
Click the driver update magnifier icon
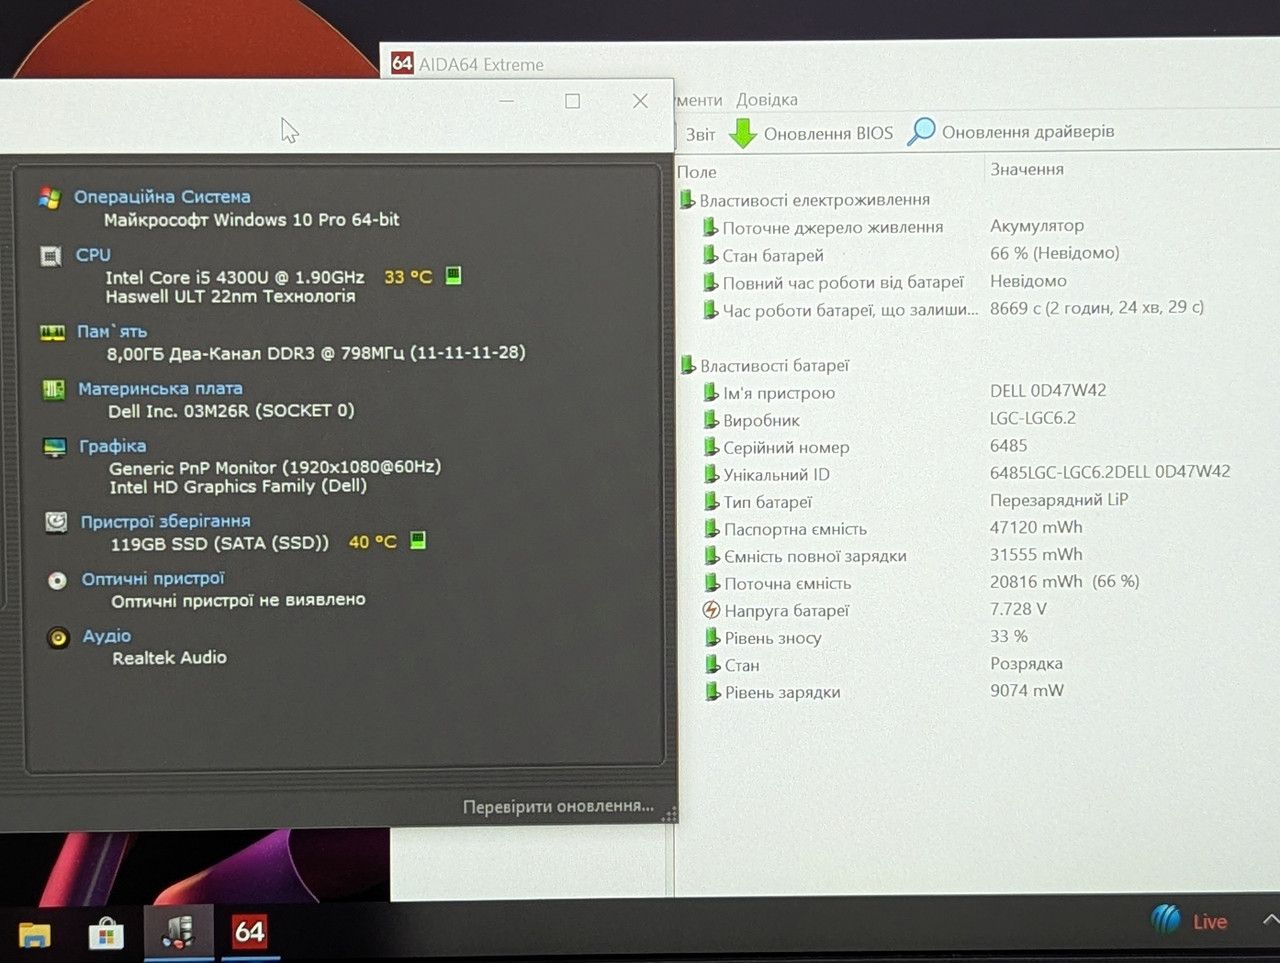coord(920,132)
